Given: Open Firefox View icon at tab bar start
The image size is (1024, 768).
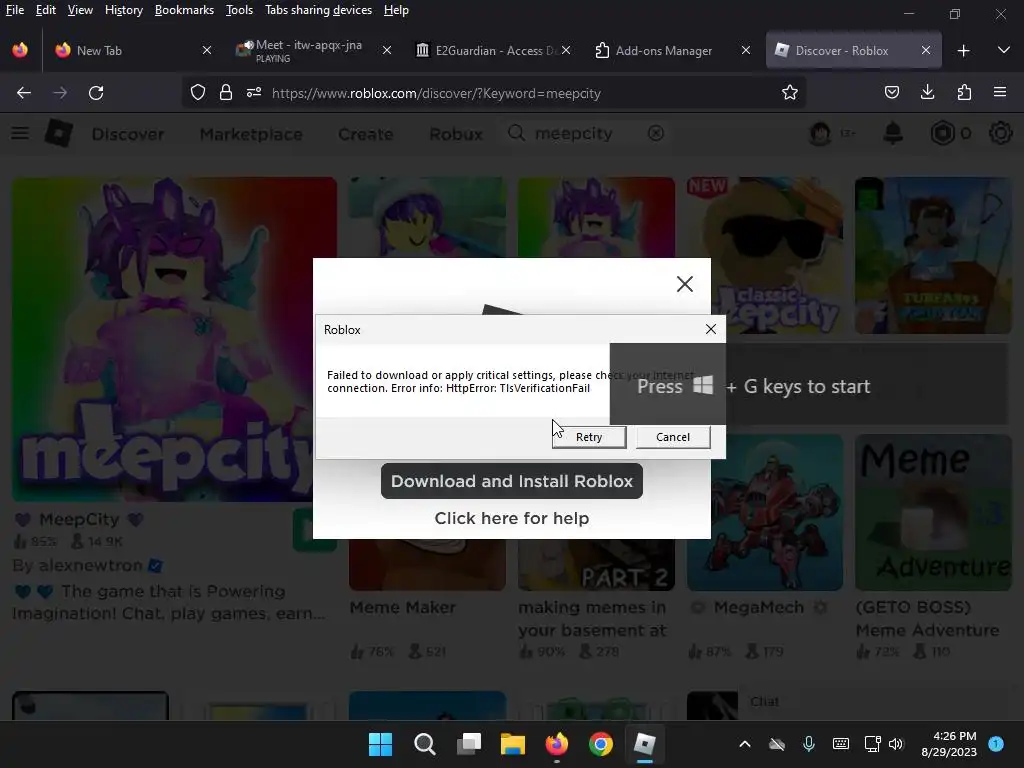Looking at the screenshot, I should point(20,50).
